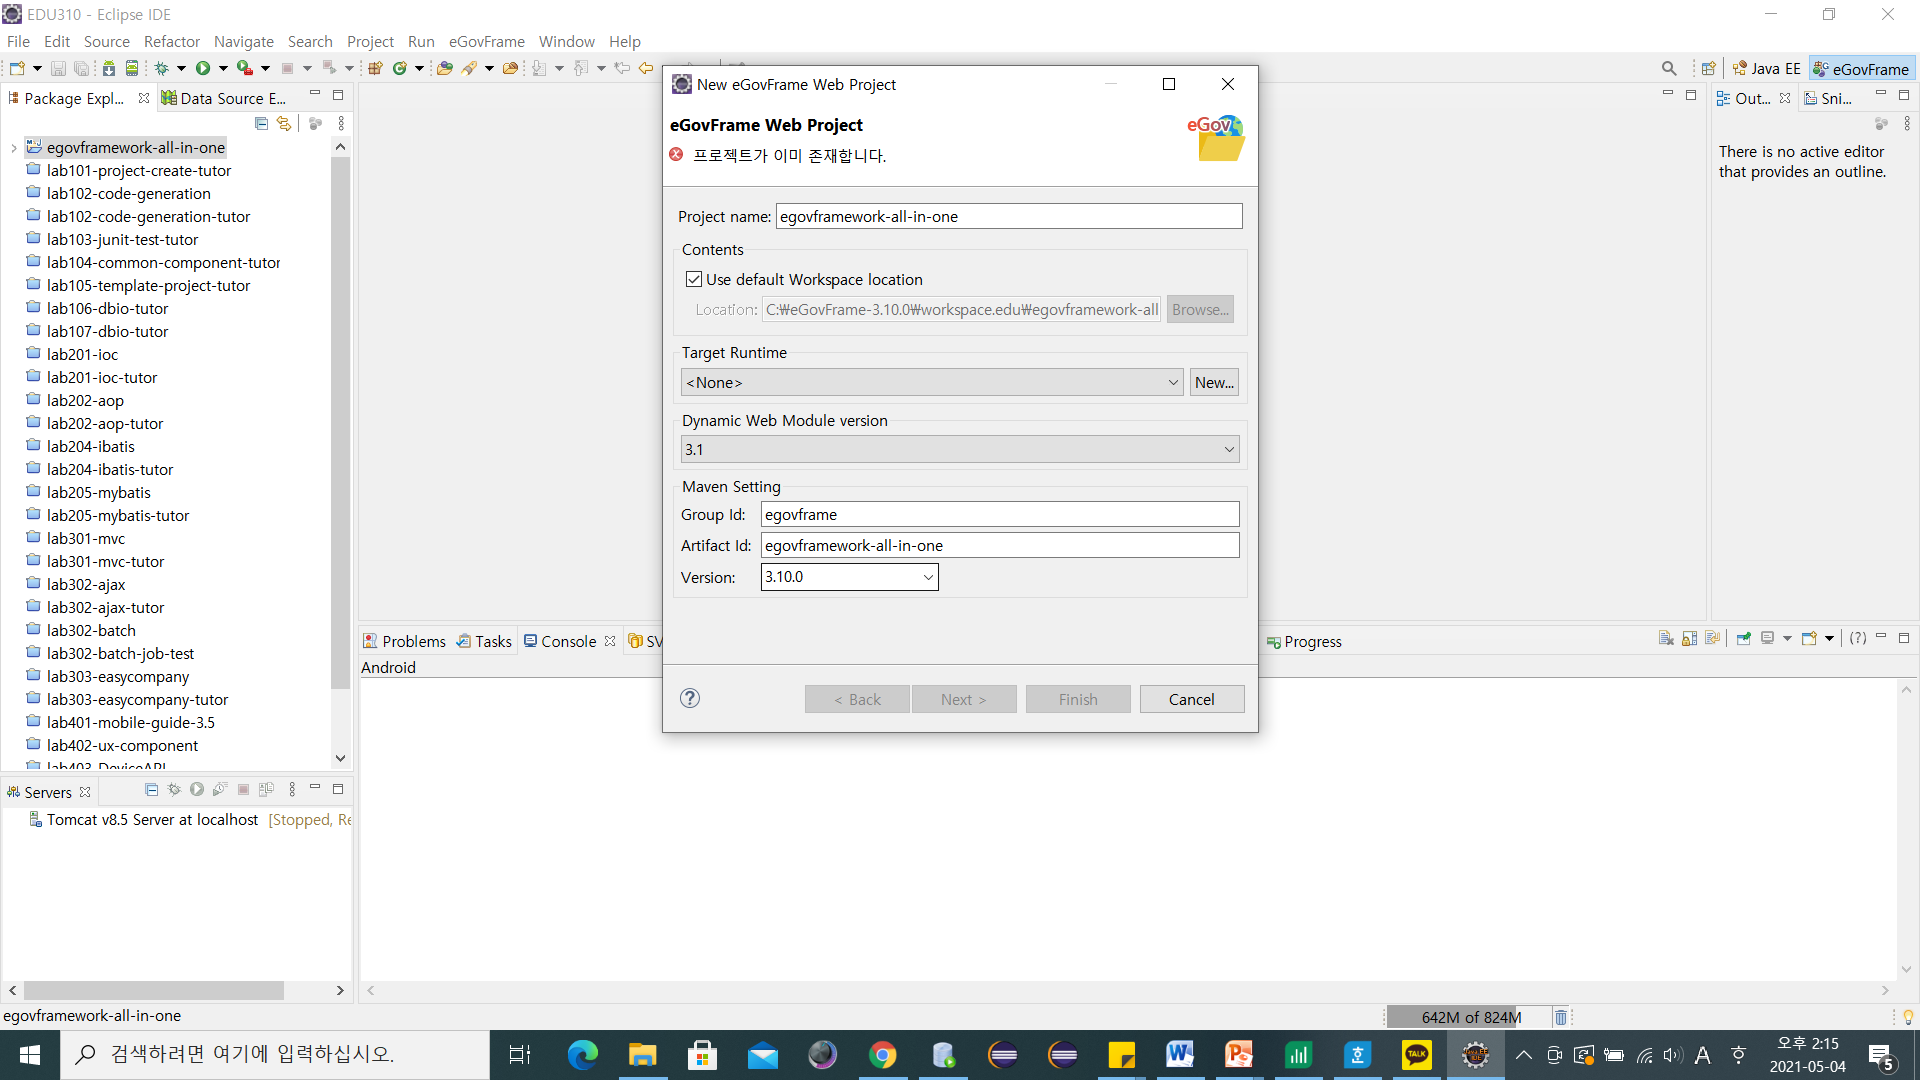Click the New wizard toolbar icon
1920x1080 pixels.
coord(17,68)
